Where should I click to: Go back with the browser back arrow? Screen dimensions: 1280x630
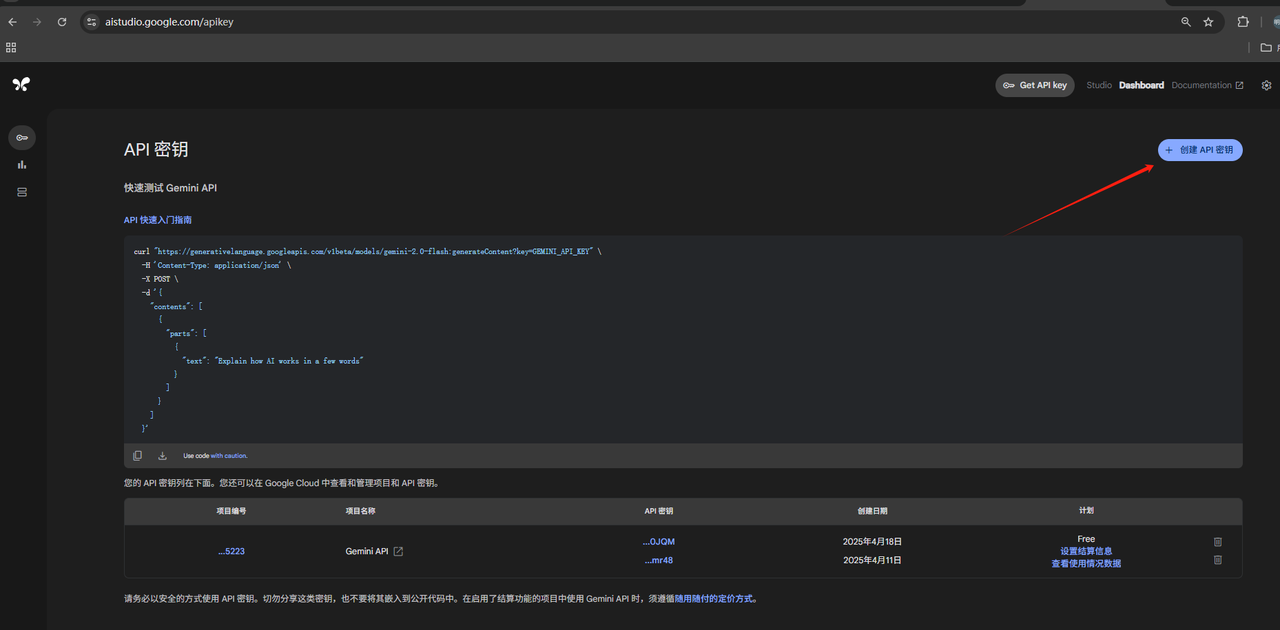(12, 21)
